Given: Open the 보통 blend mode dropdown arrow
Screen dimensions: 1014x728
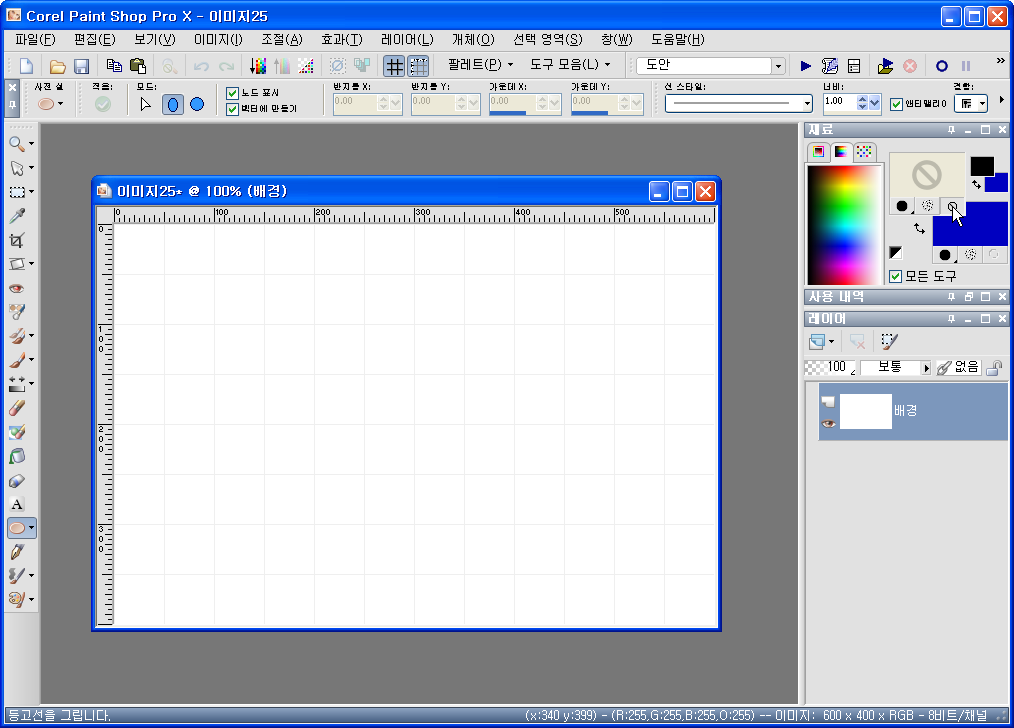Looking at the screenshot, I should coord(926,368).
